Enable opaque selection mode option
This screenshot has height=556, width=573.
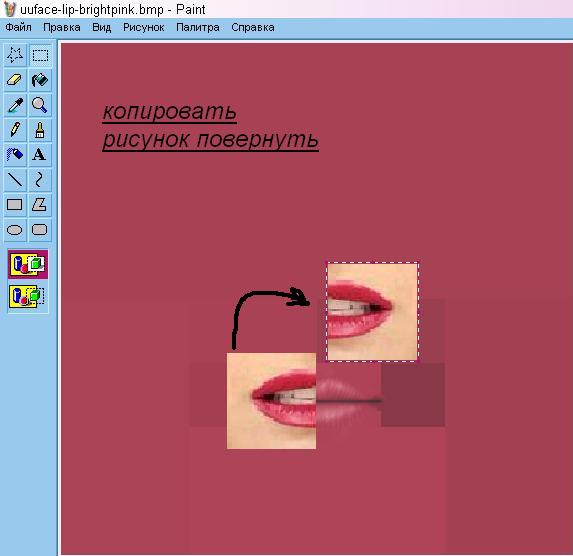coord(28,264)
